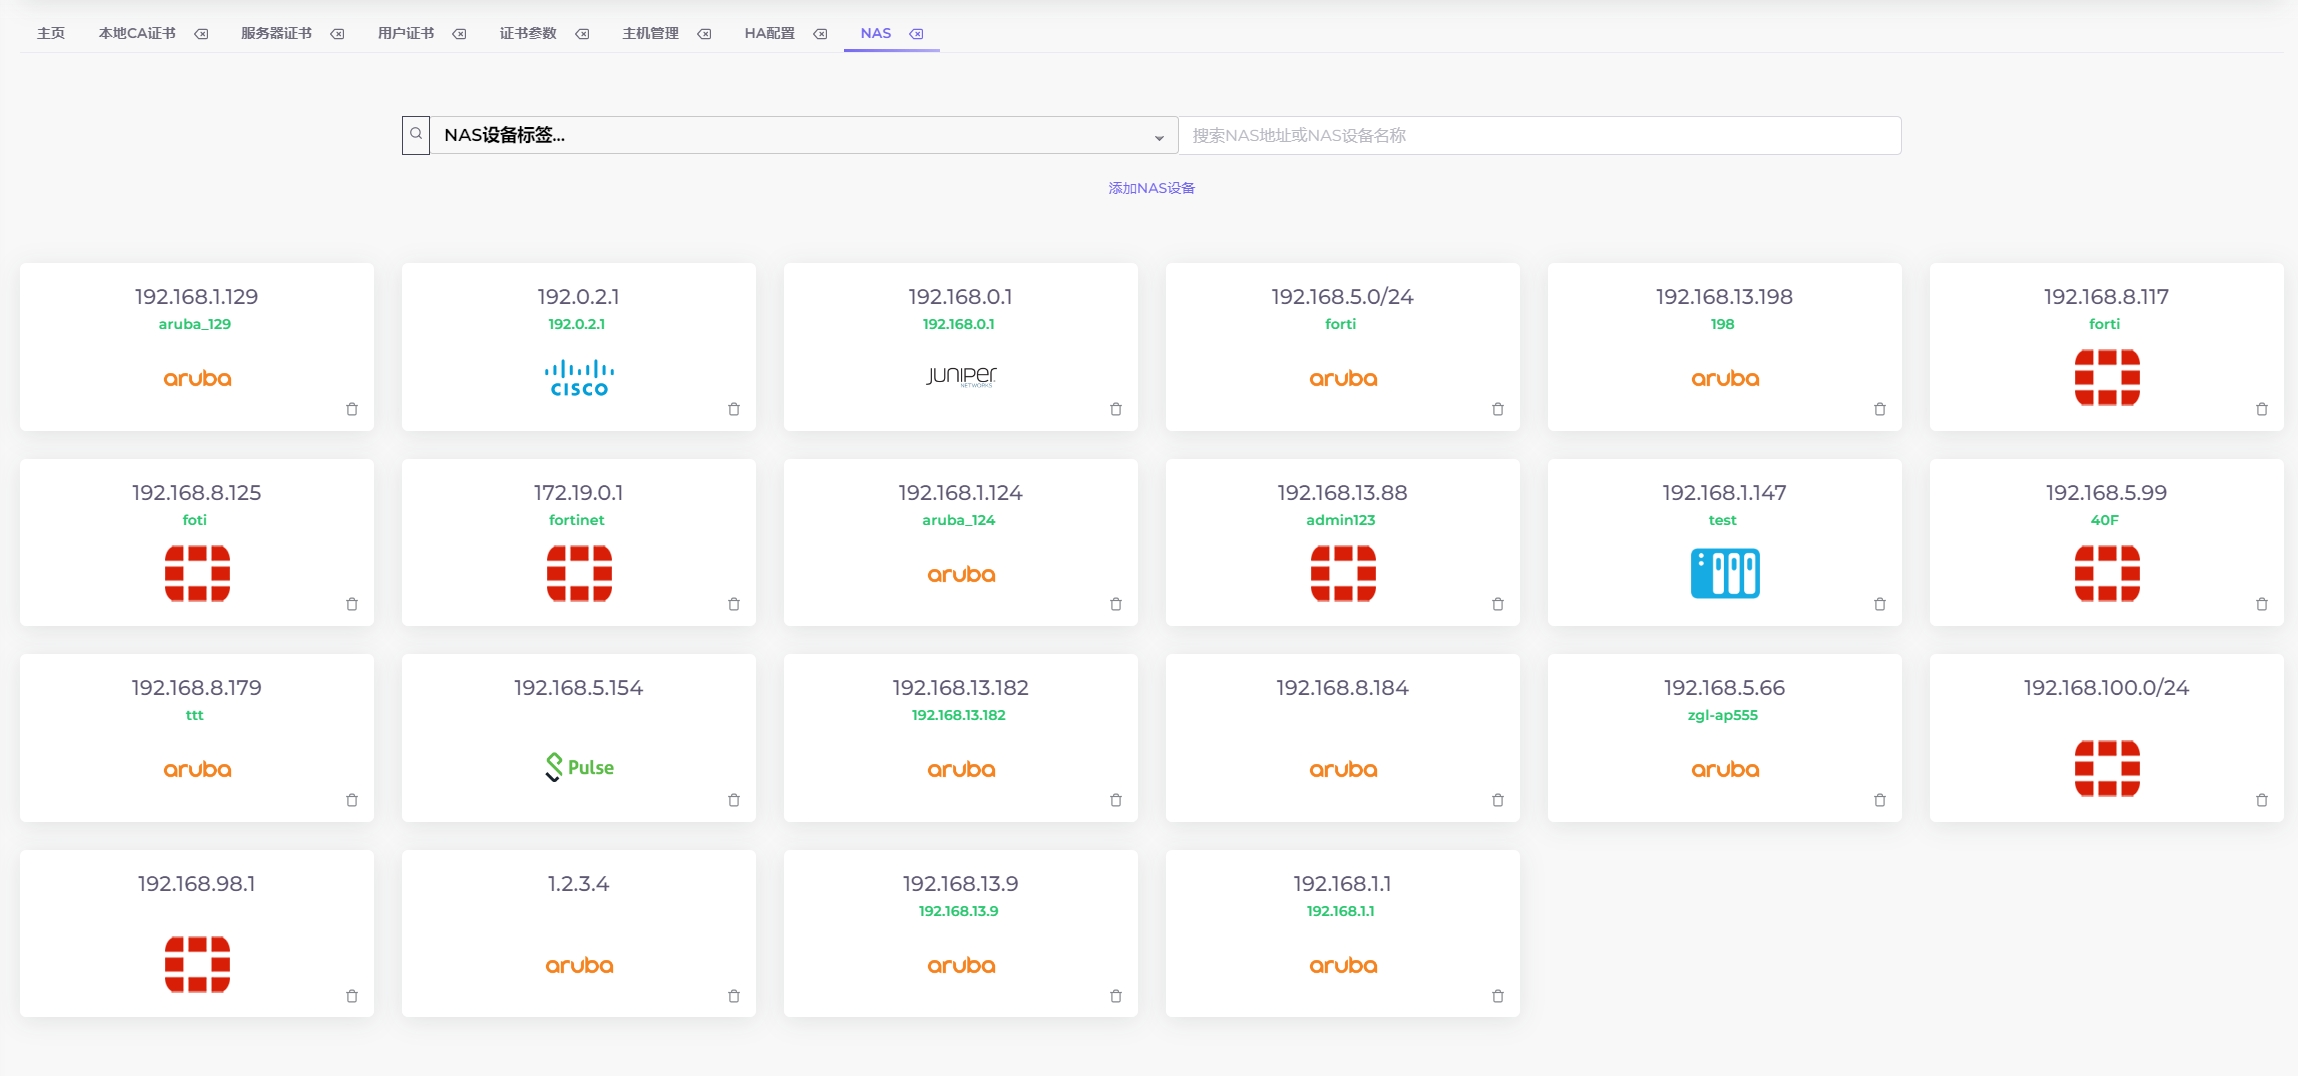
Task: Open the aruba_129 device name
Action: pos(195,324)
